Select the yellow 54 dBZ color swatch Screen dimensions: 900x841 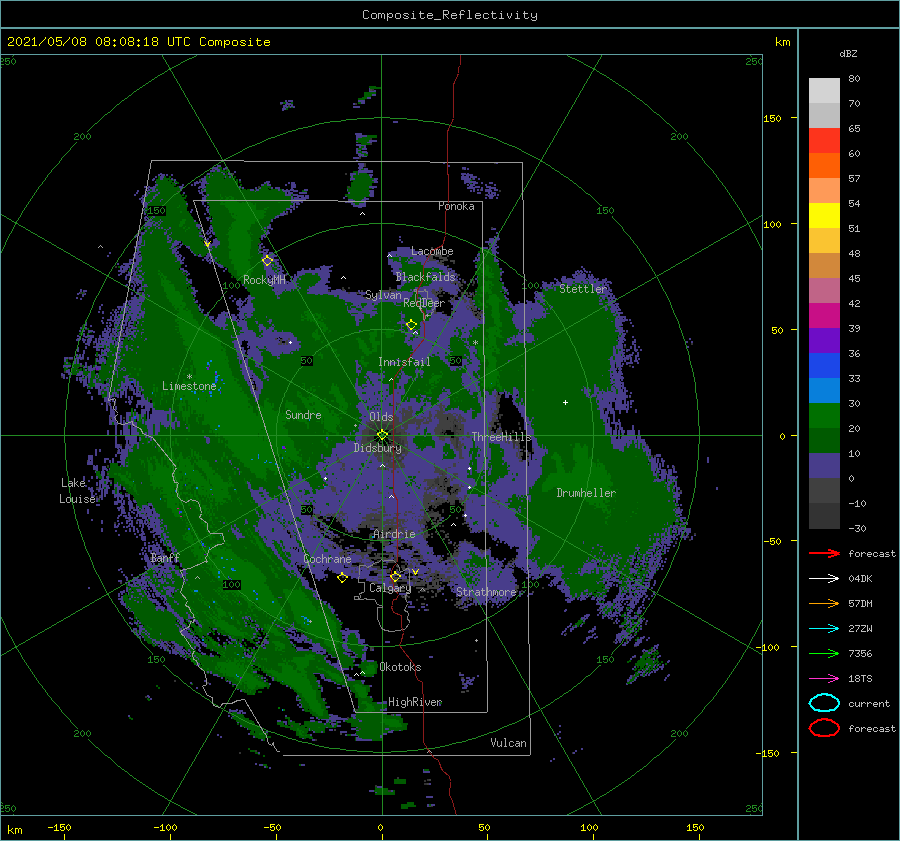(824, 215)
